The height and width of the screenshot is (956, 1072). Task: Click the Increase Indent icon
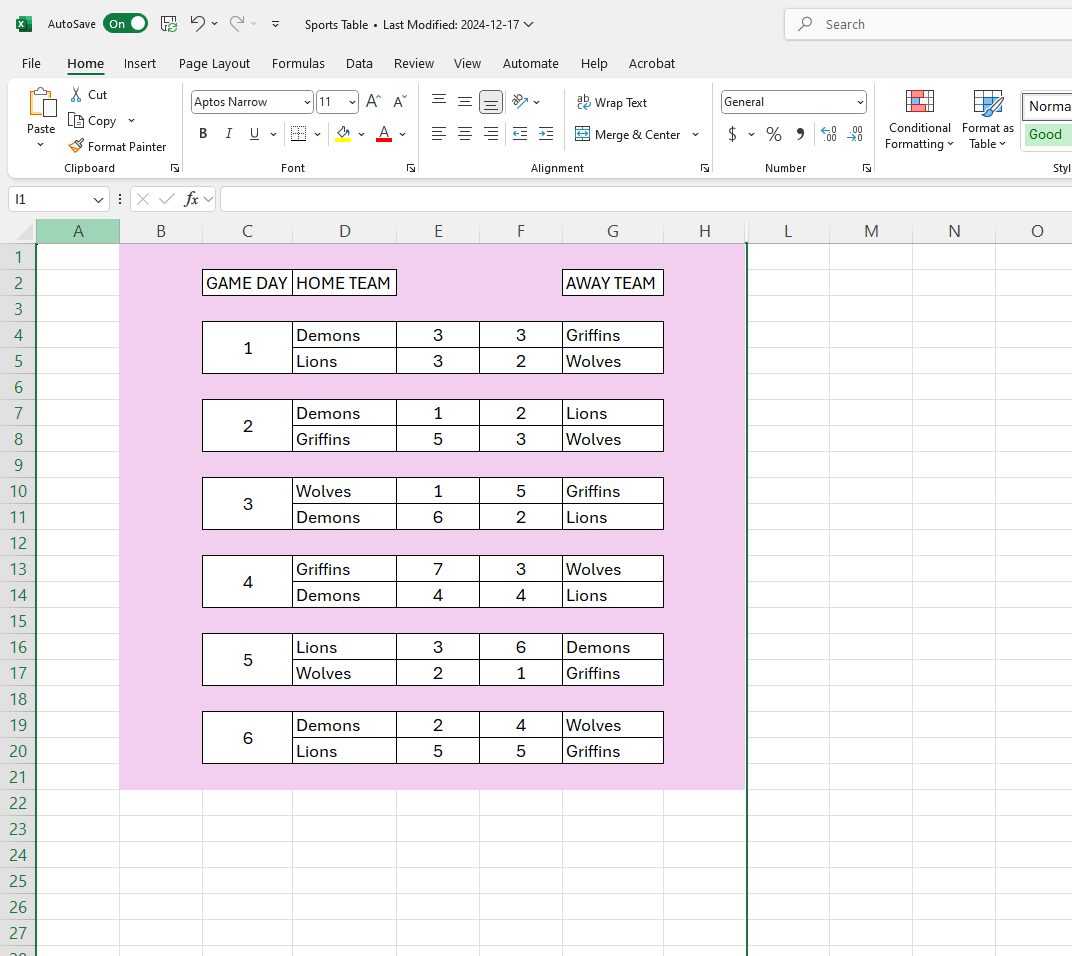point(546,134)
